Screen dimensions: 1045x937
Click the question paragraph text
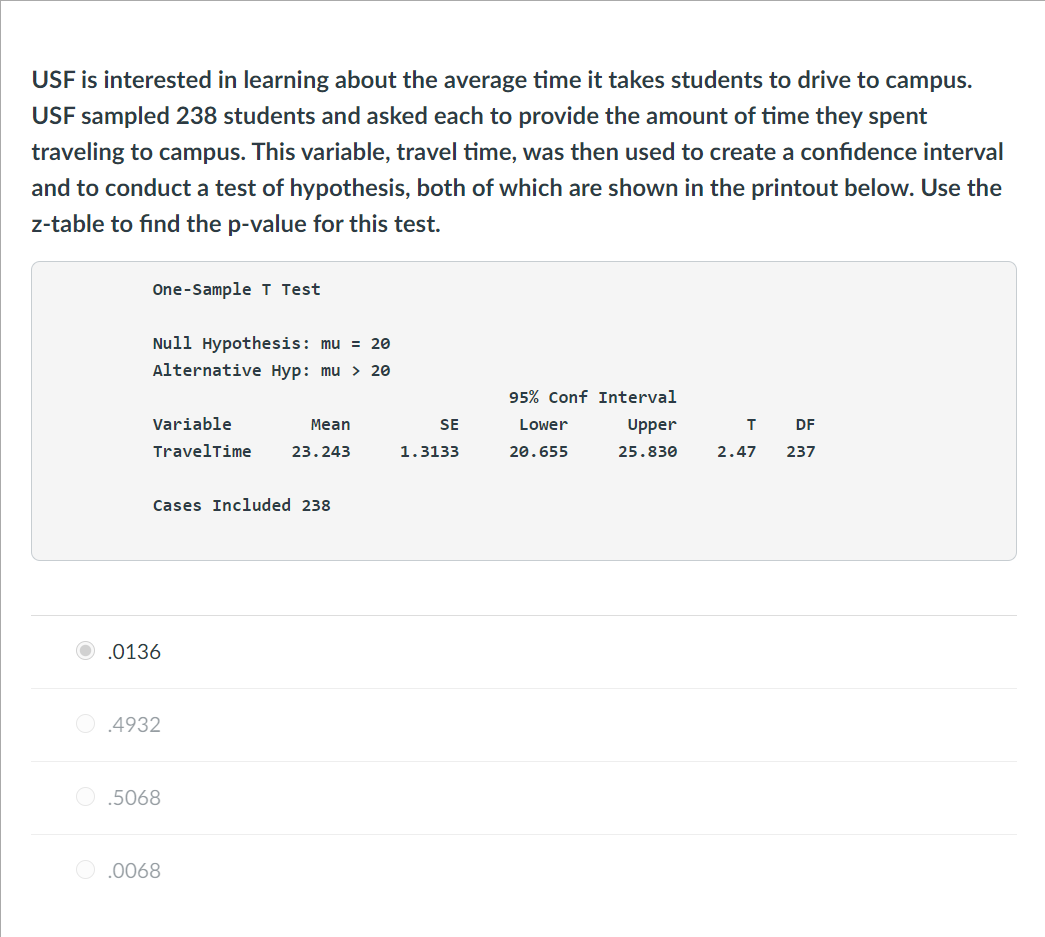(516, 151)
